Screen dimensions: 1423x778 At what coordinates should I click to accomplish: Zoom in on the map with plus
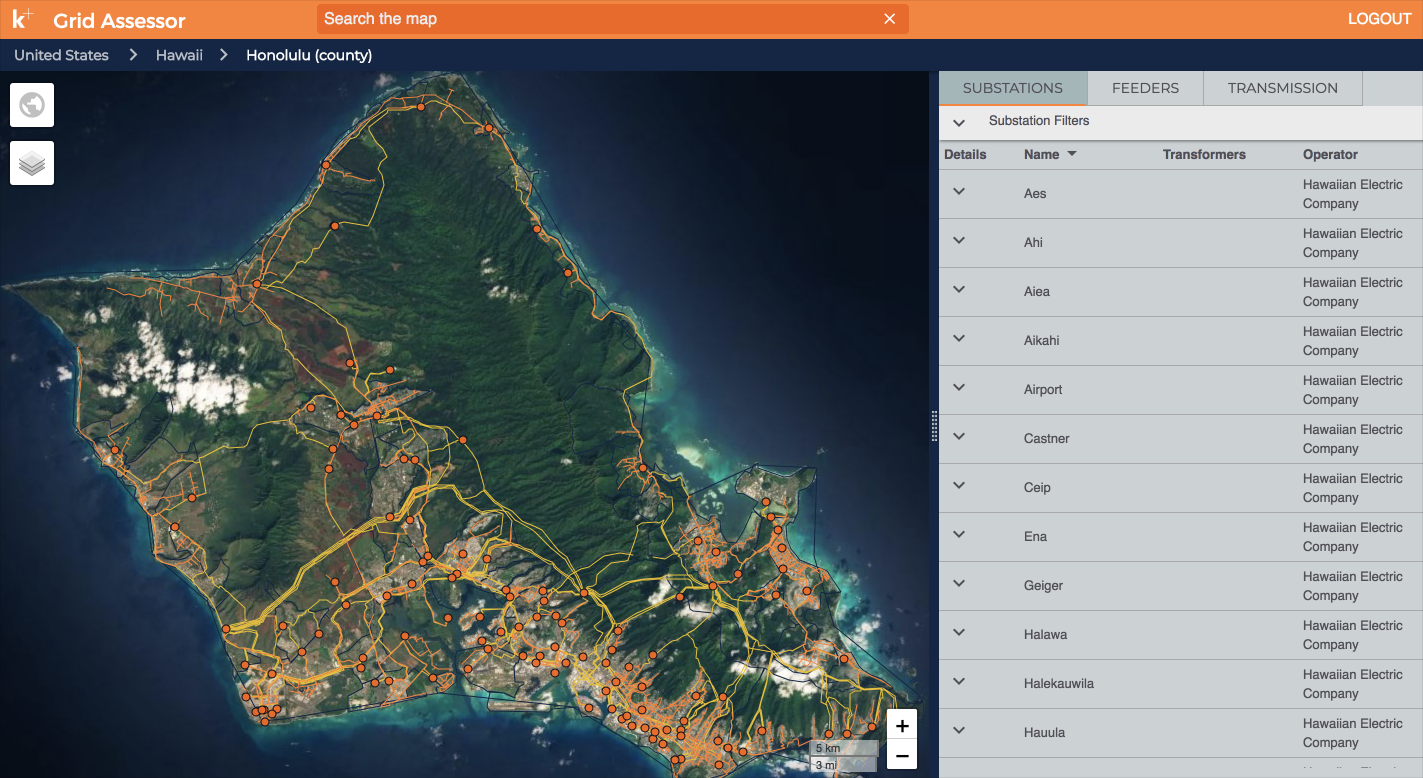pos(902,726)
